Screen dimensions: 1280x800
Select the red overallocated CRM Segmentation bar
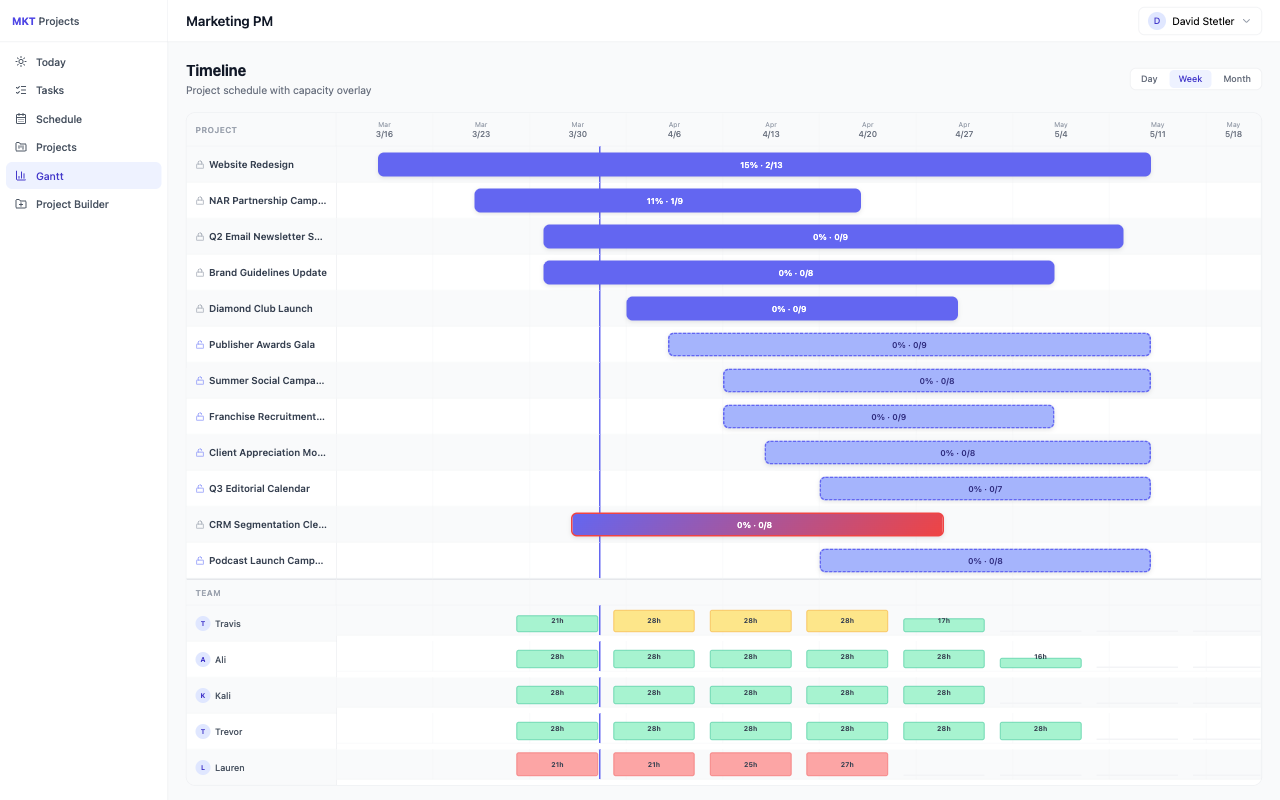tap(757, 524)
